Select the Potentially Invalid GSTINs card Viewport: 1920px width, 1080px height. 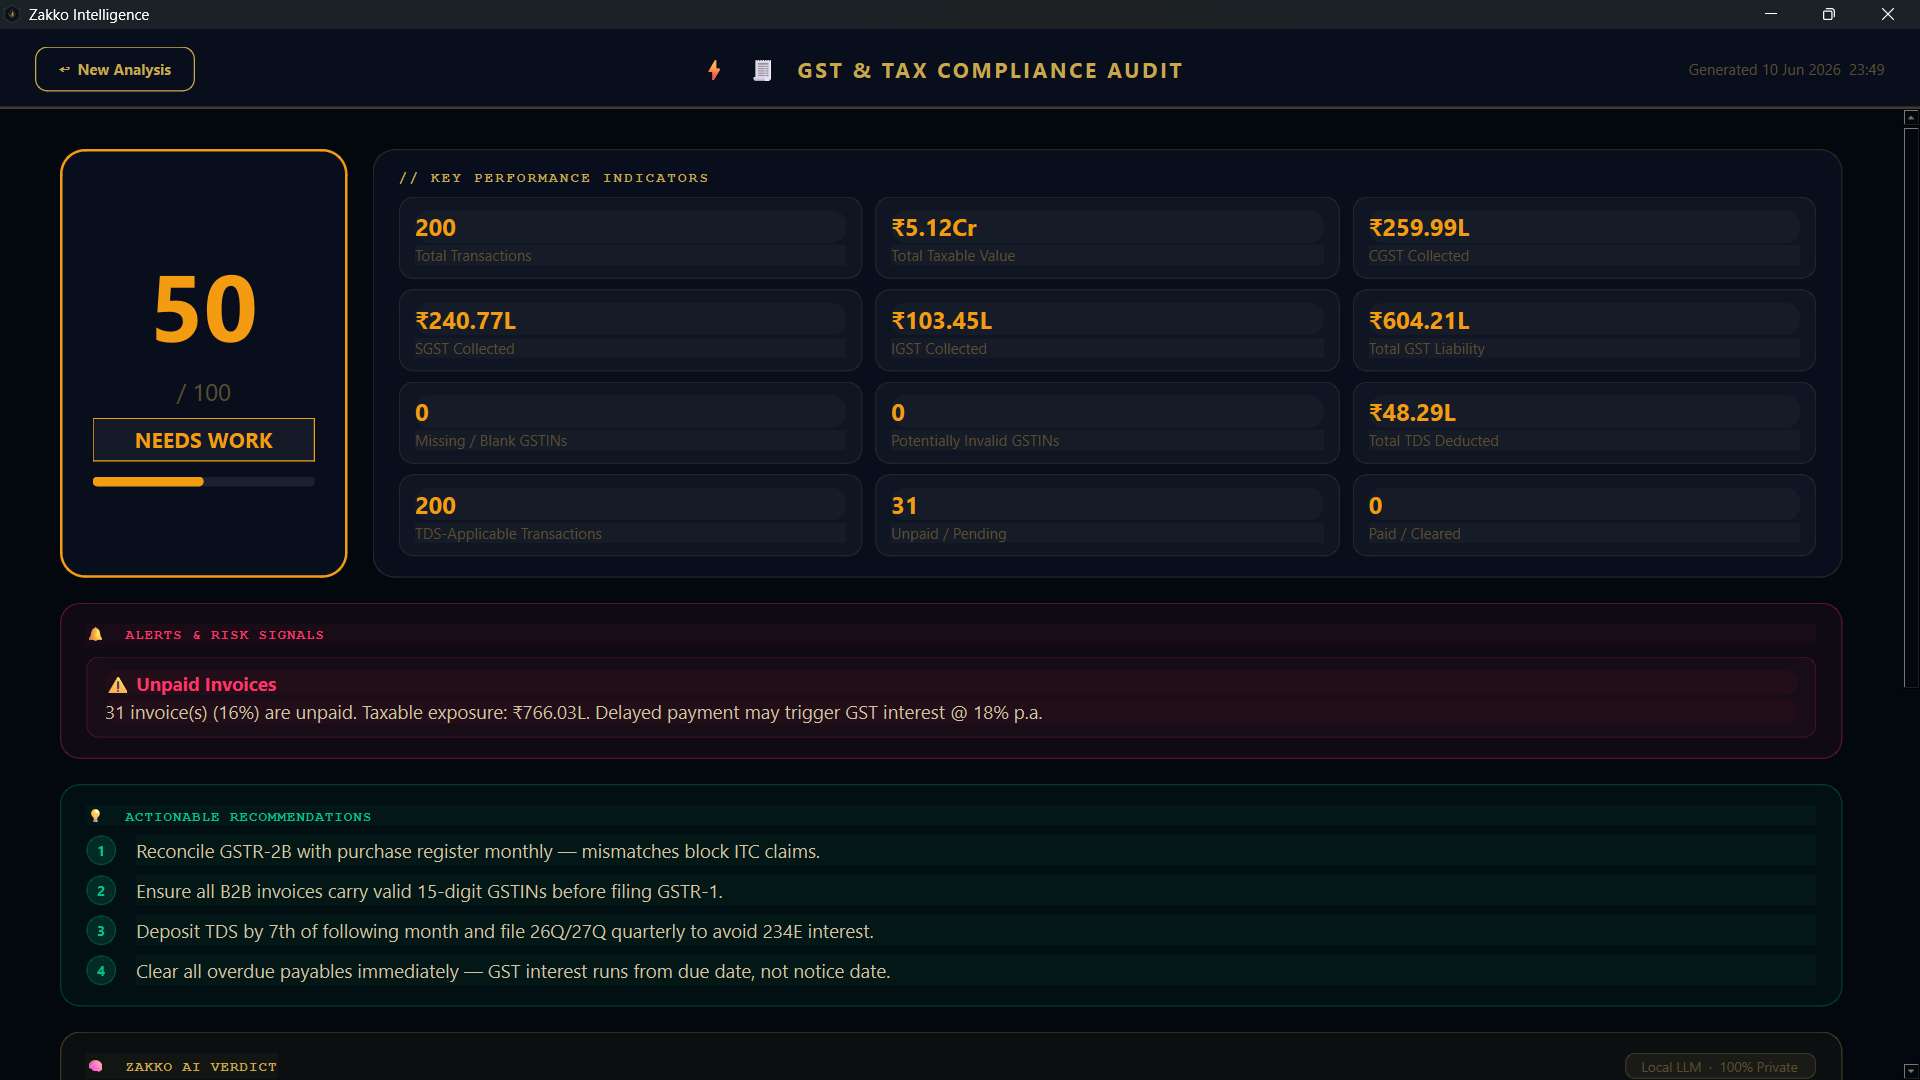point(1107,423)
